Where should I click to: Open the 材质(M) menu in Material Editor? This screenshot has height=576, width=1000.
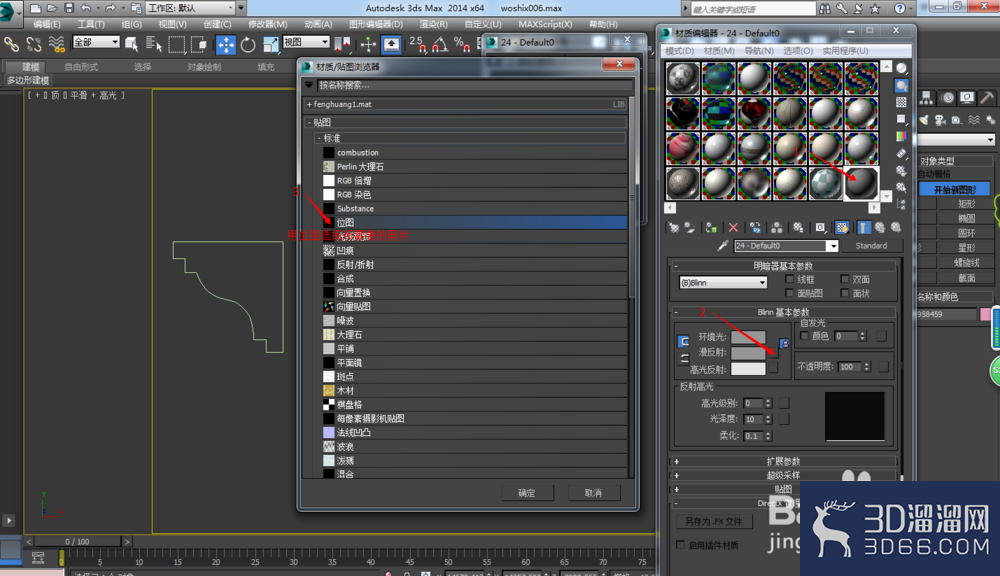click(x=719, y=50)
